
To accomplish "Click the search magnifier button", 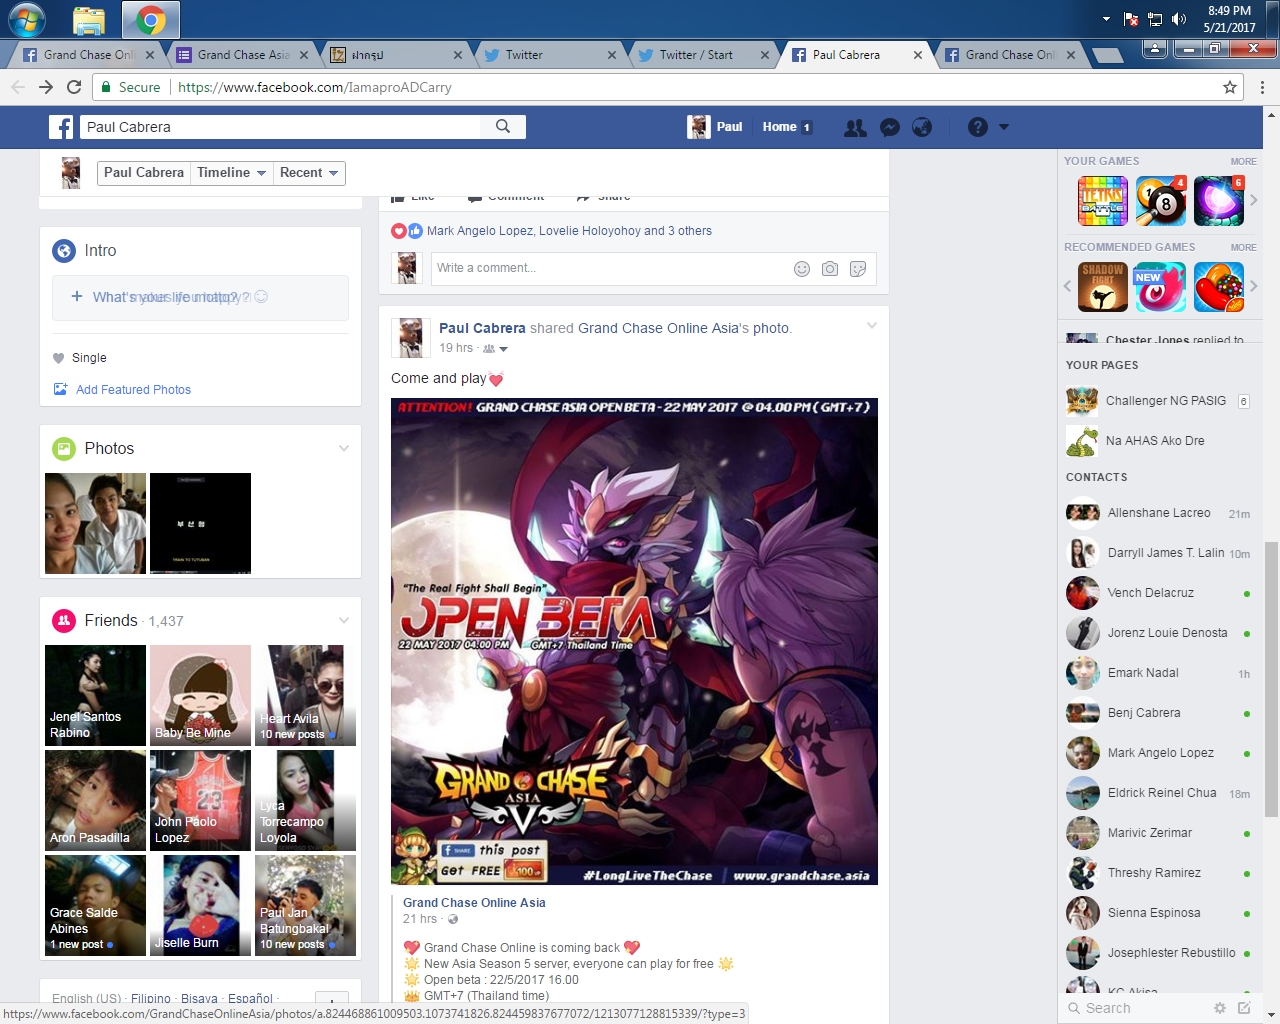I will coord(503,126).
